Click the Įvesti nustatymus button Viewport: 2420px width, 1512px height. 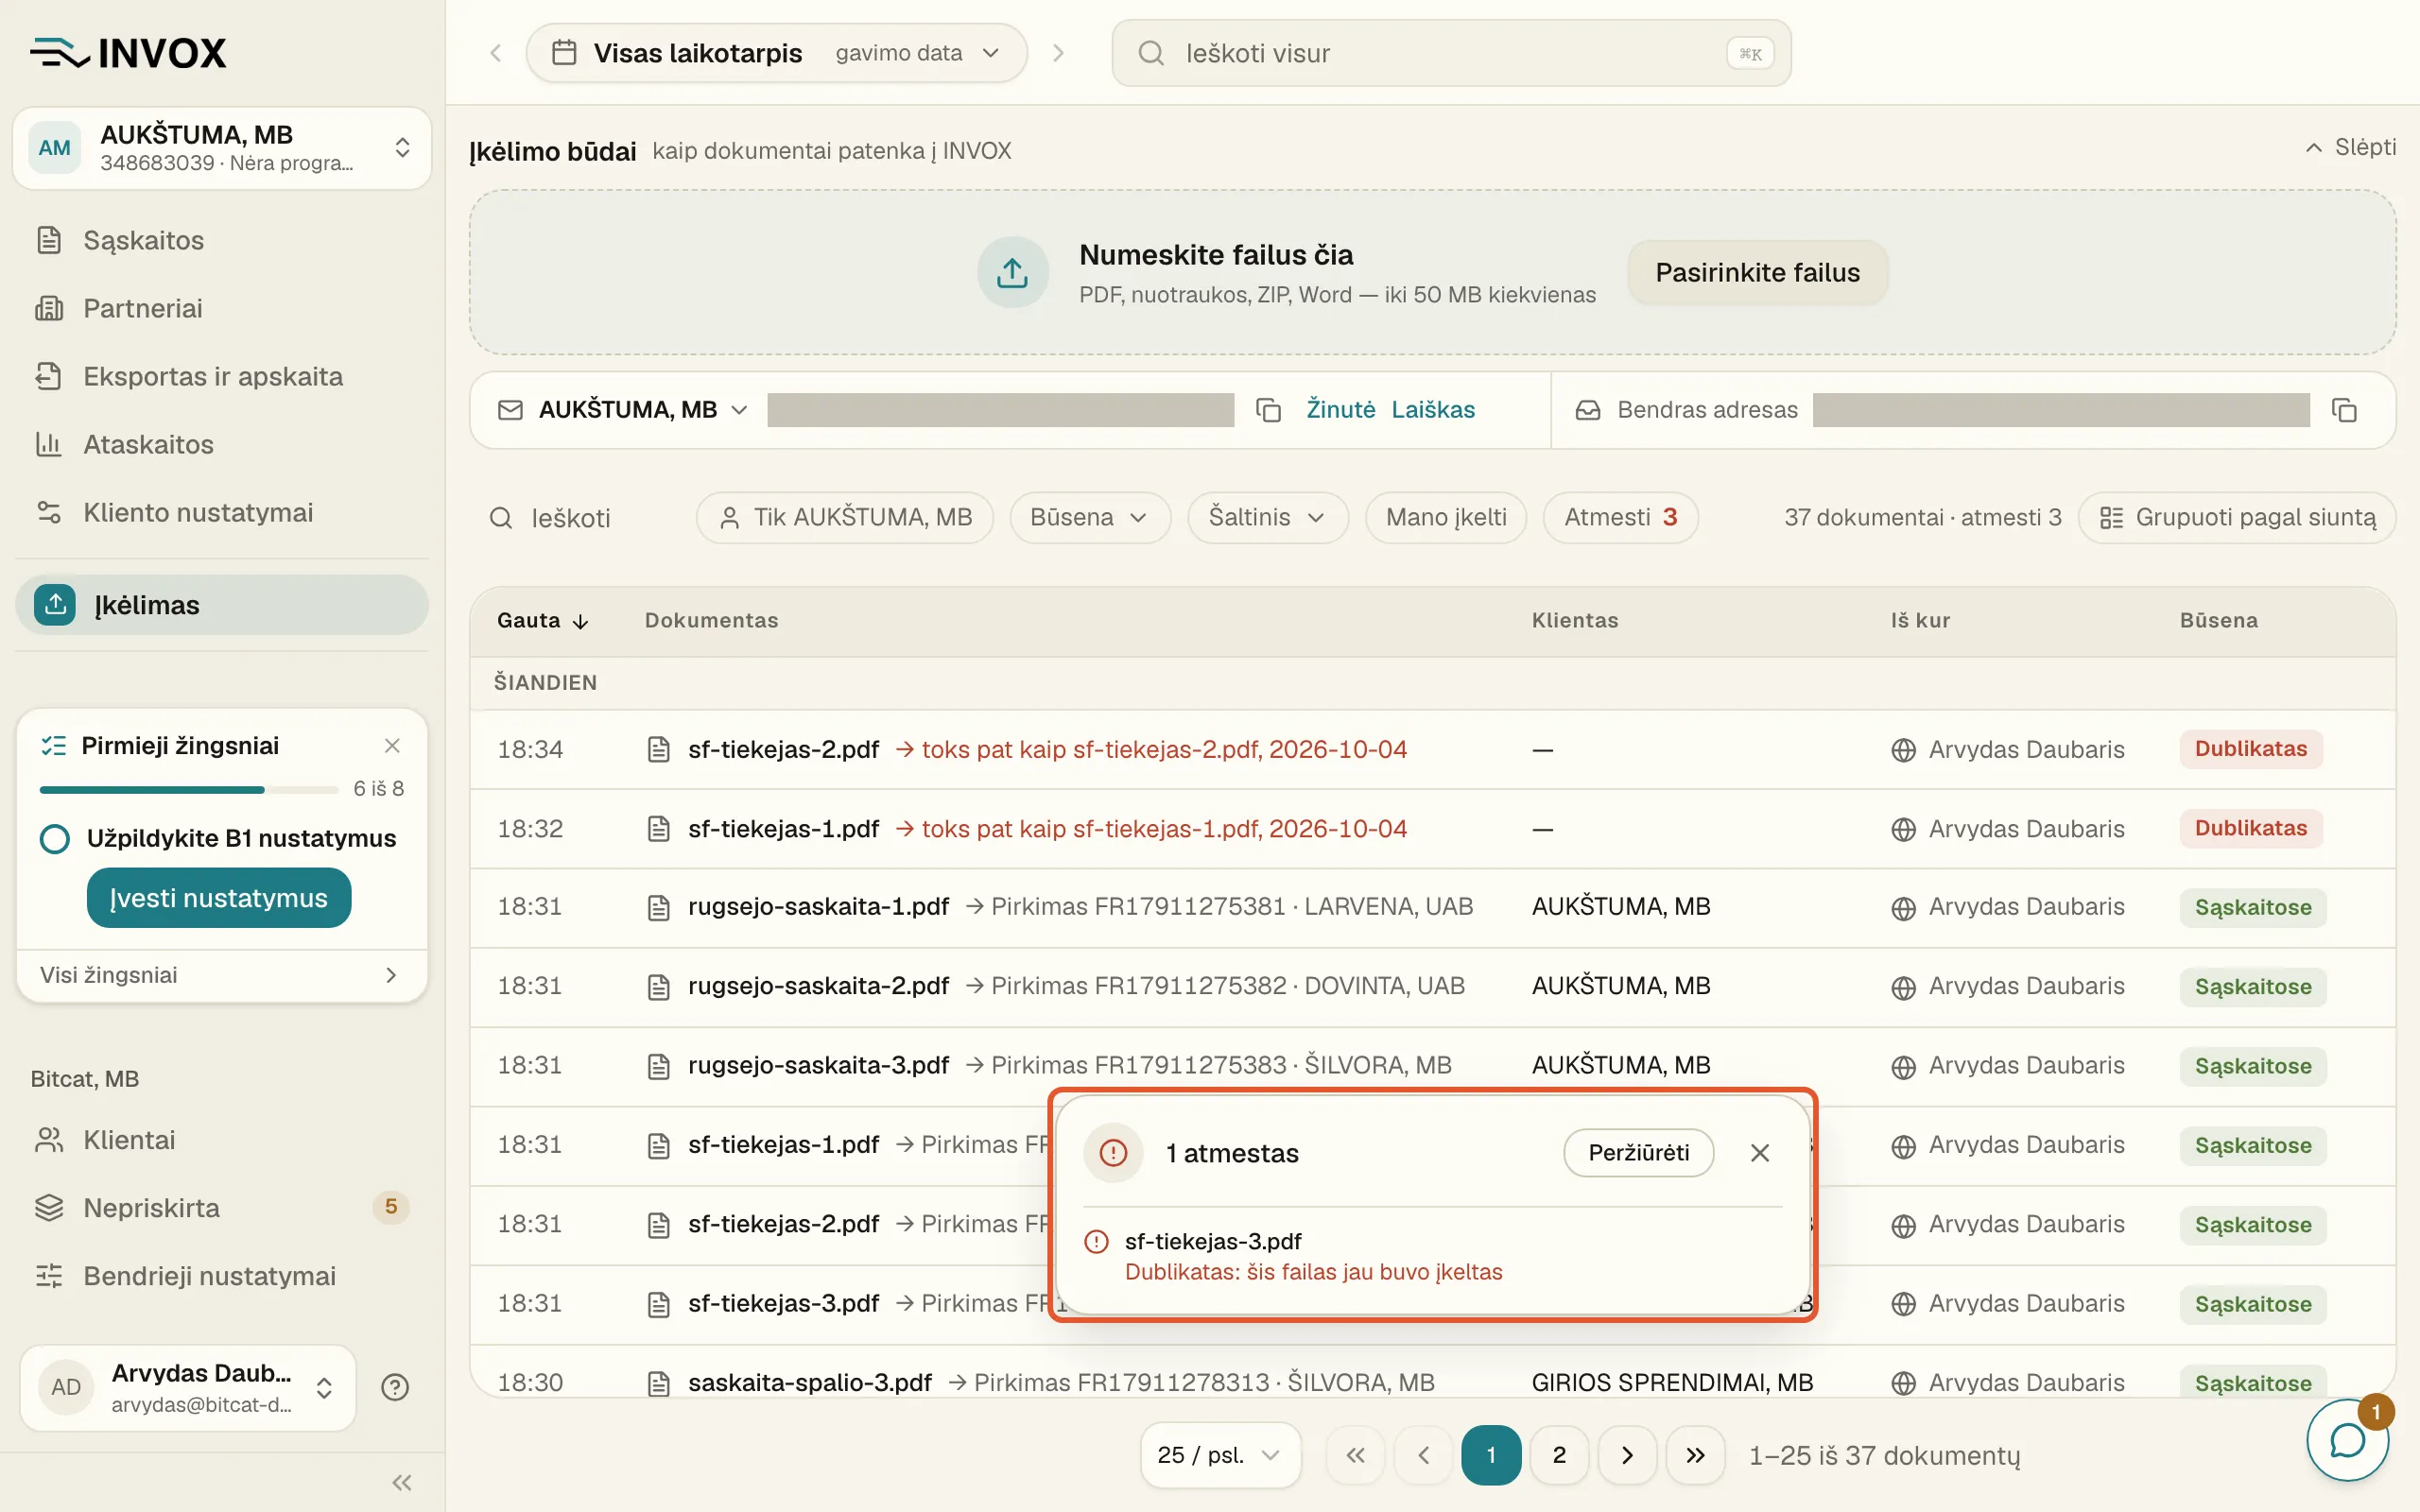coord(219,898)
